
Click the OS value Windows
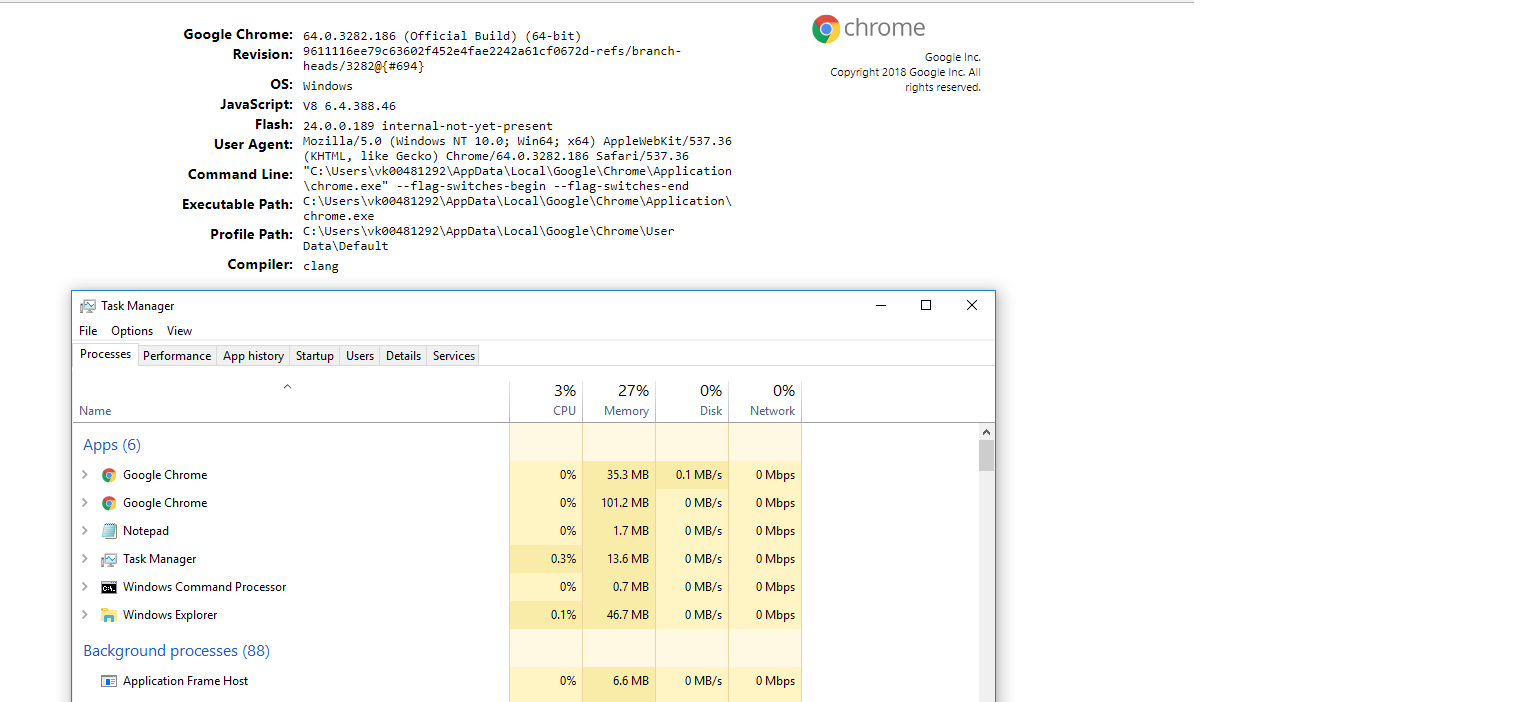328,86
